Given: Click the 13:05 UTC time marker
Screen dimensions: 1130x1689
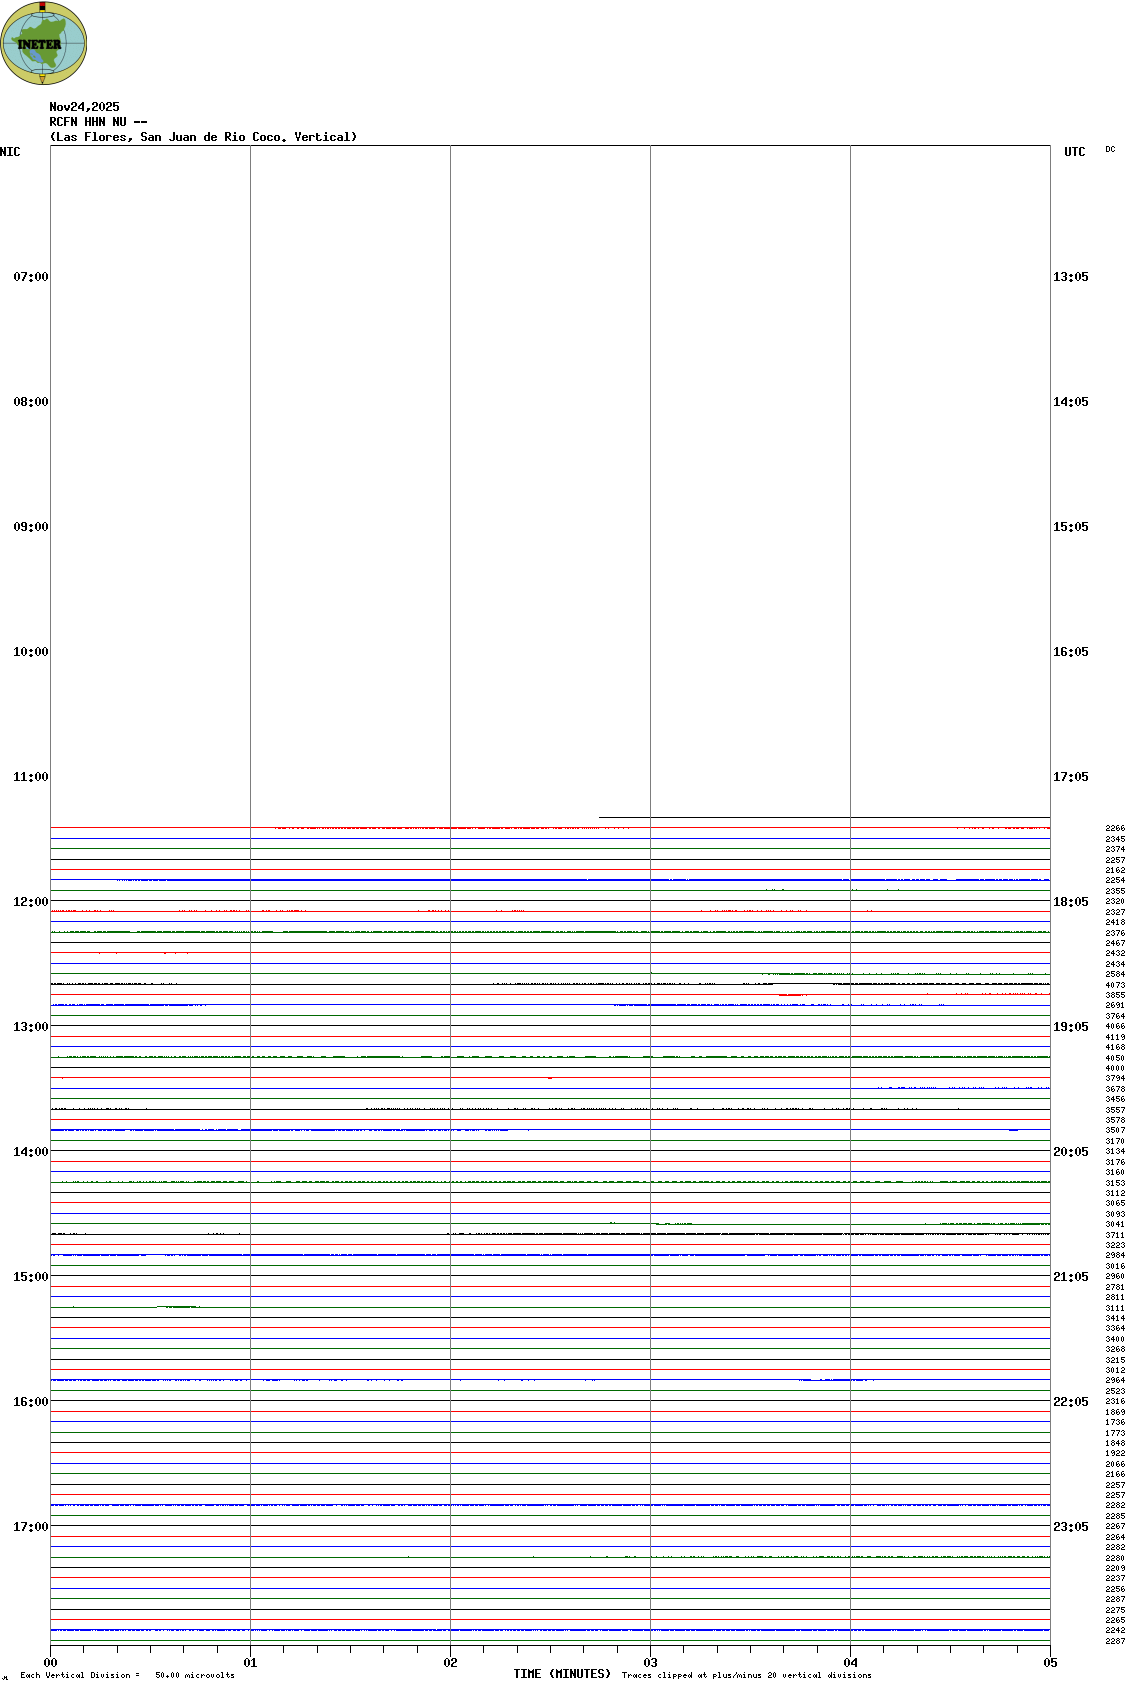Looking at the screenshot, I should [x=1071, y=277].
